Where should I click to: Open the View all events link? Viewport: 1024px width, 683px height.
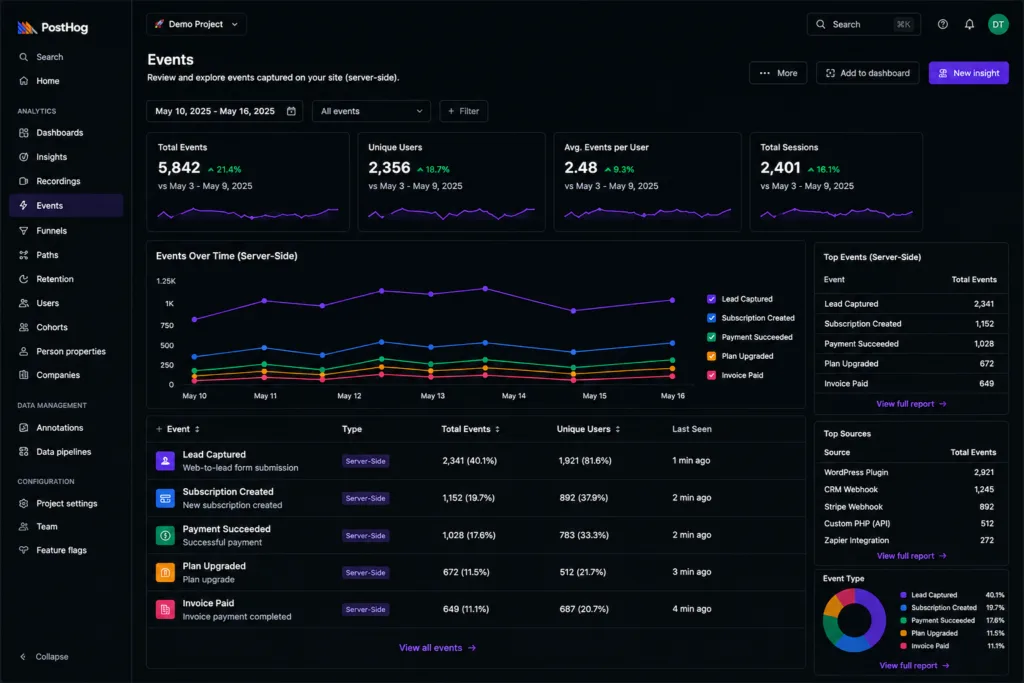click(x=438, y=648)
